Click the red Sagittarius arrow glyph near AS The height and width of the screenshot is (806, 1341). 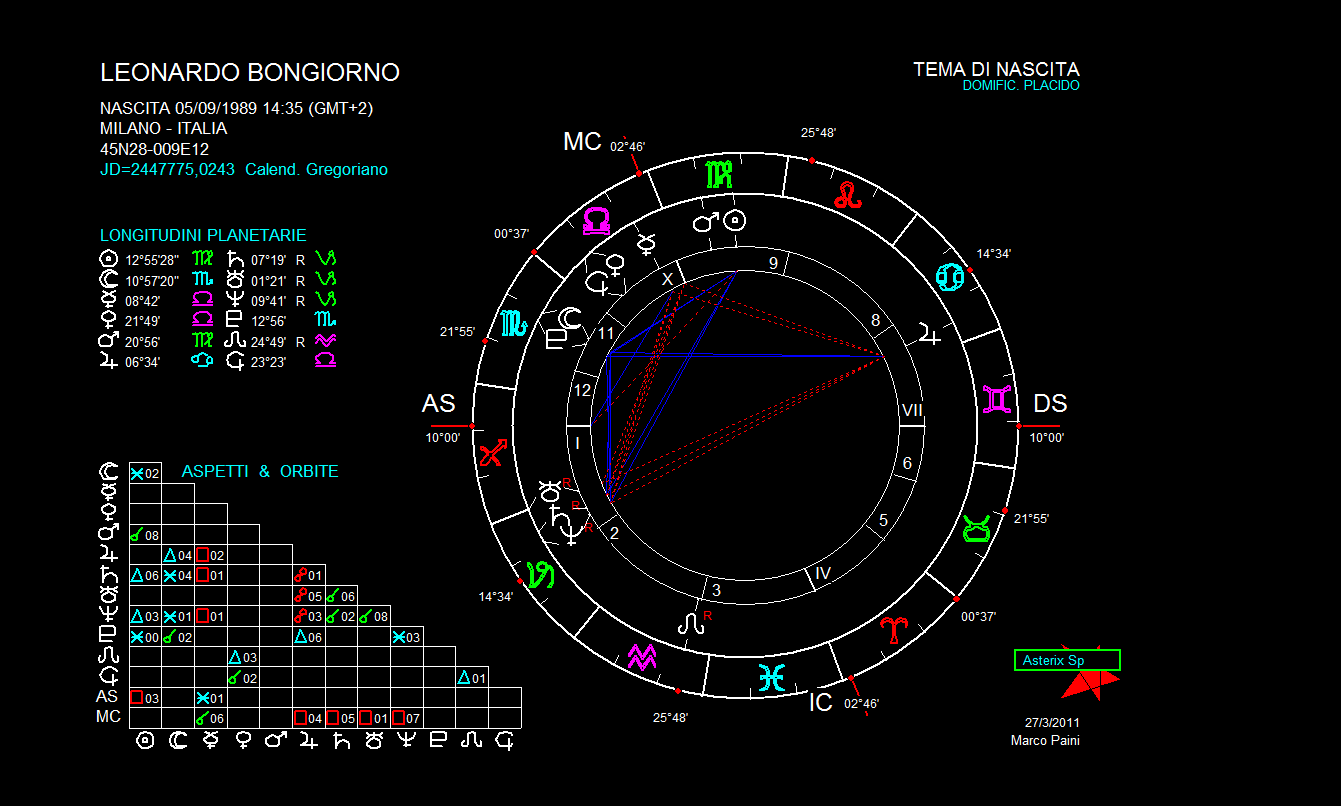tap(493, 453)
